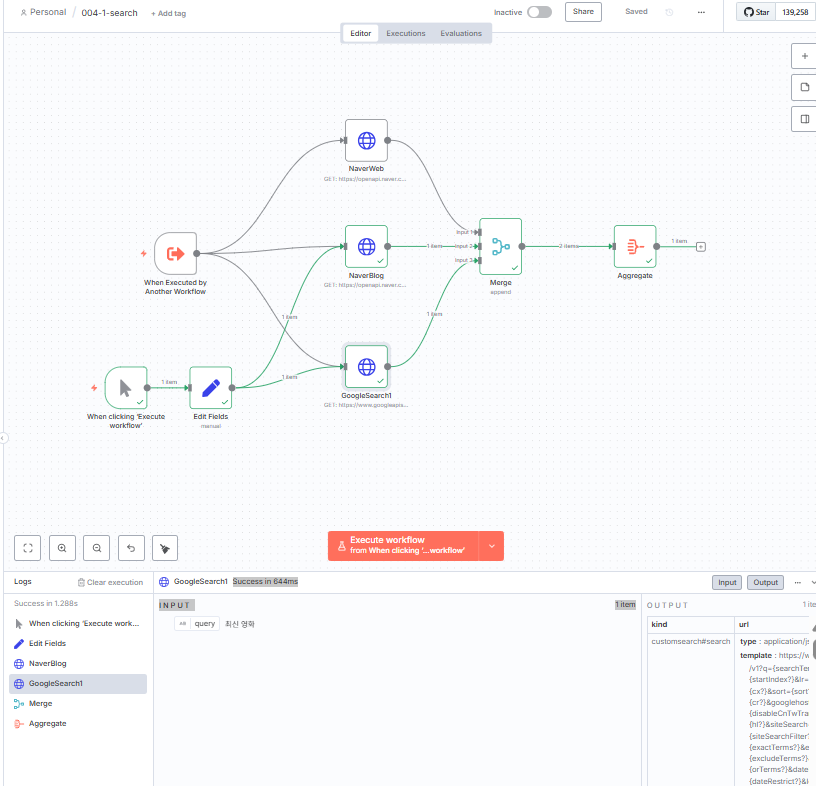
Task: Click the 'Success in 644ms' status text
Action: pyautogui.click(x=265, y=581)
